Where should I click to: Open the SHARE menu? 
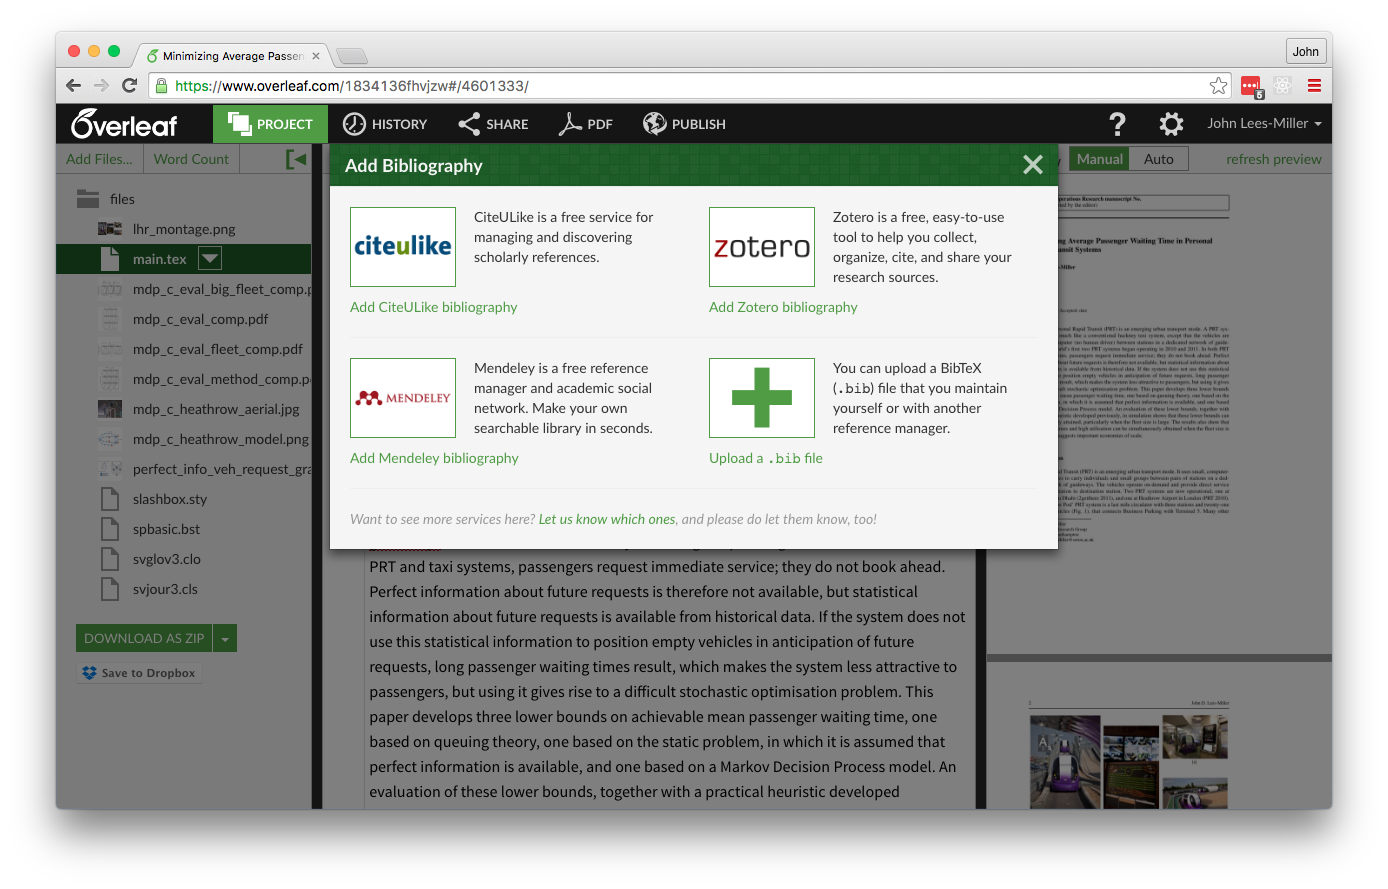coord(493,124)
